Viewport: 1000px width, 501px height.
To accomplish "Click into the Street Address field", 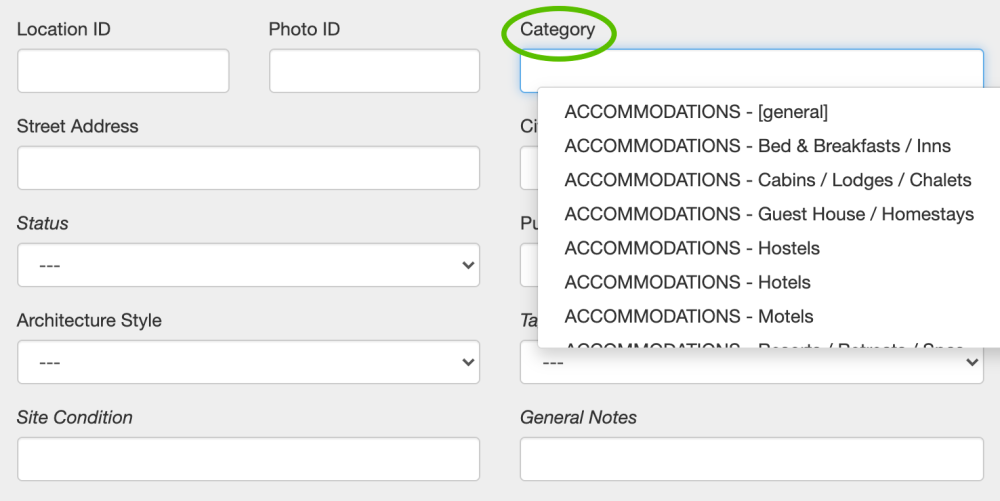I will coord(248,168).
